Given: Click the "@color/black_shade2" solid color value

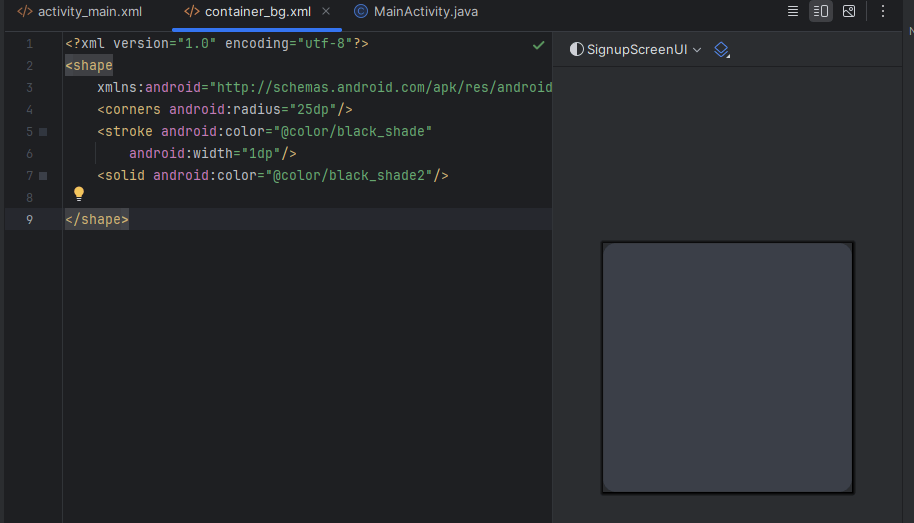Looking at the screenshot, I should click(x=349, y=175).
